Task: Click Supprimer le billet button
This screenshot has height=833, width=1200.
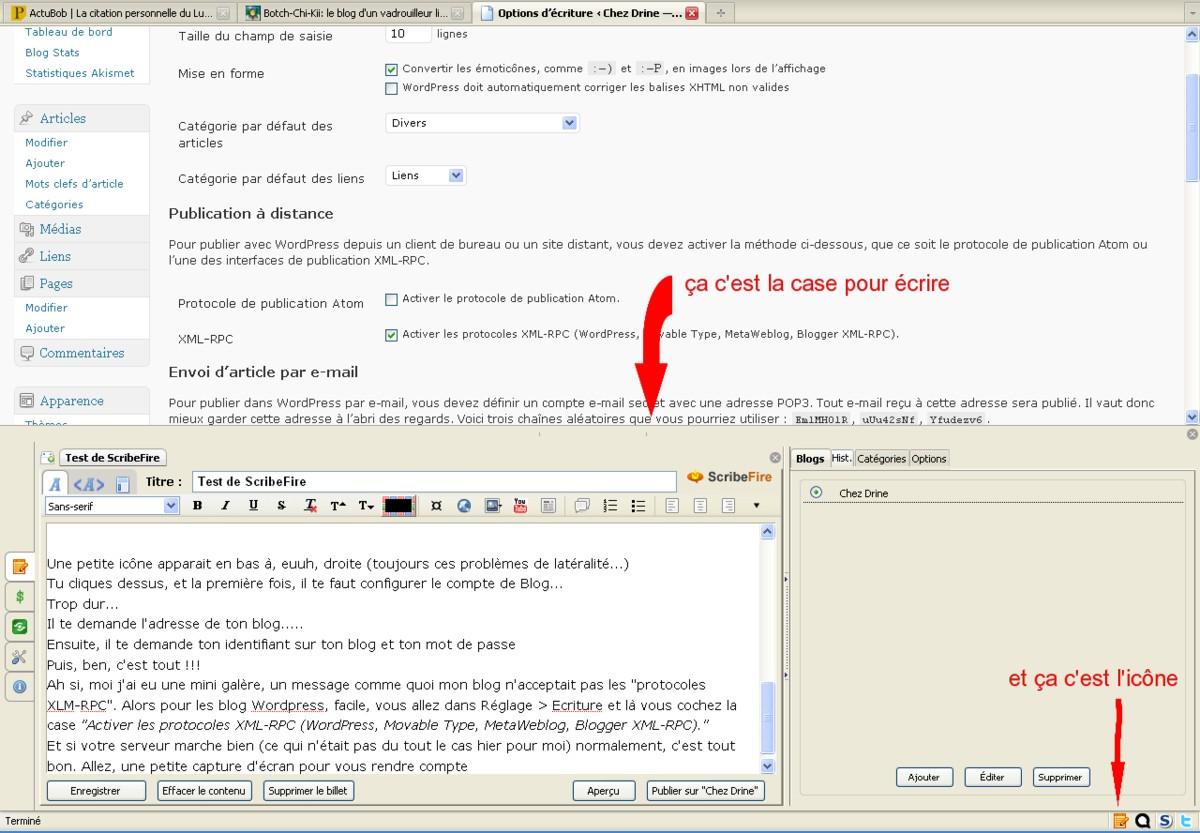Action: (x=309, y=791)
